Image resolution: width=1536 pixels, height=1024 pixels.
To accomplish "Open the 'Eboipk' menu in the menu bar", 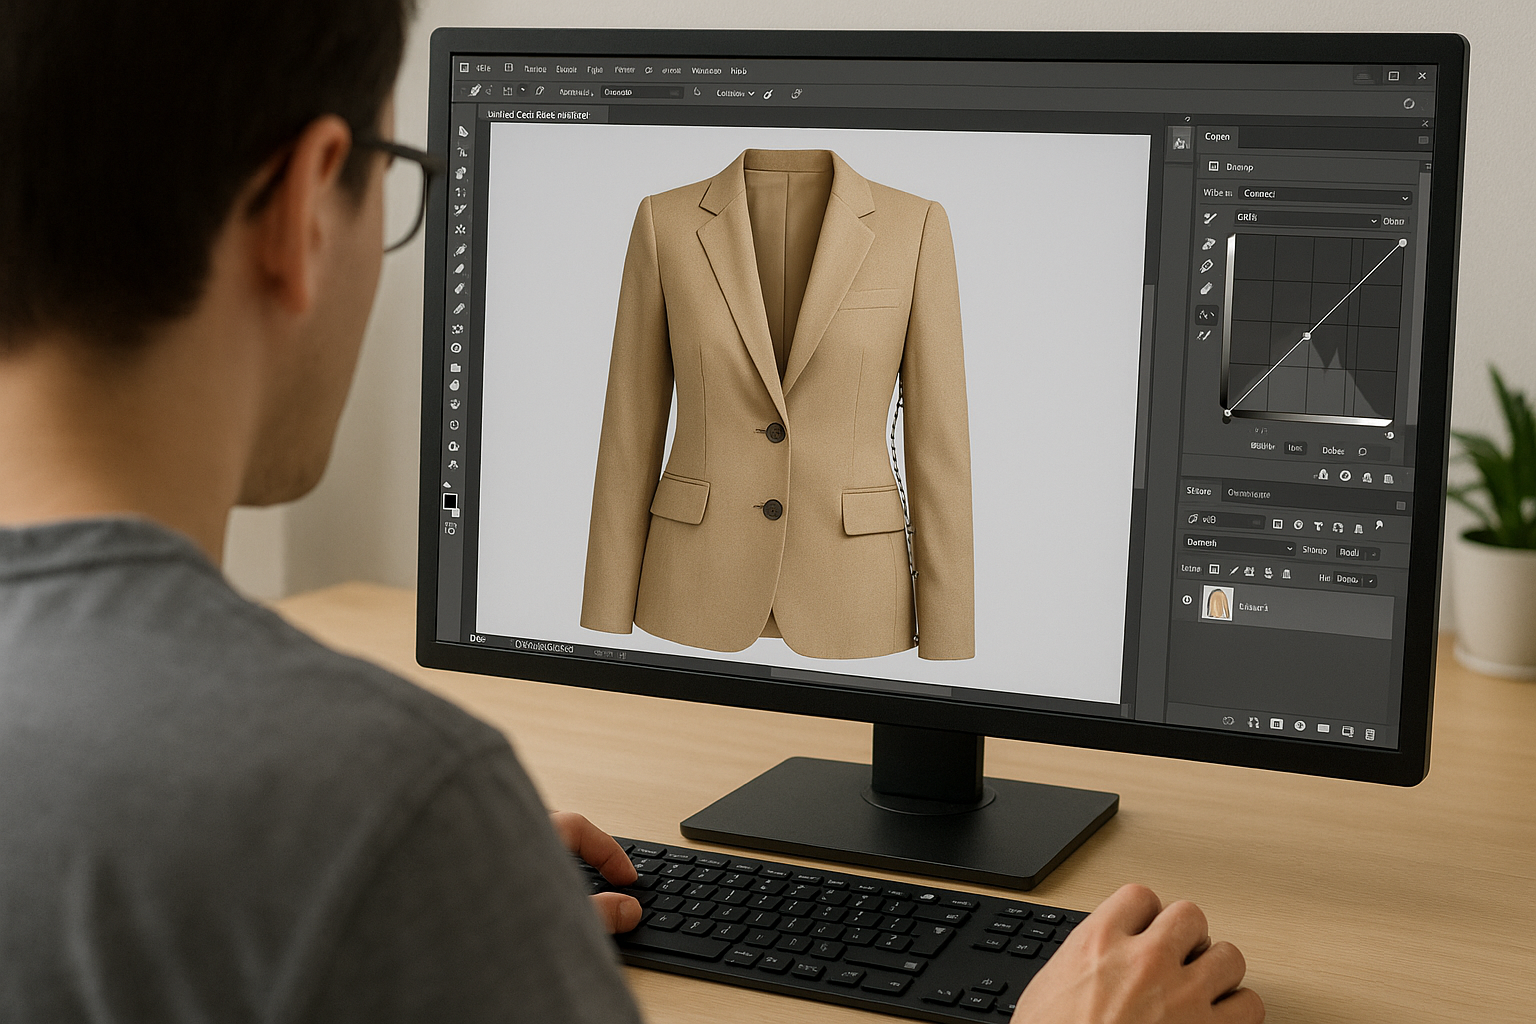I will click(x=566, y=70).
